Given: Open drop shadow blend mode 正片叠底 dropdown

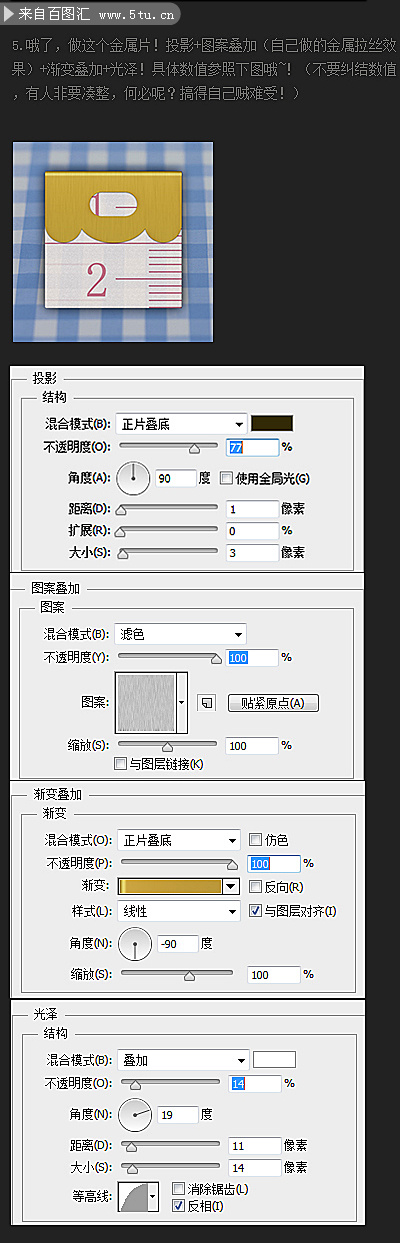Looking at the screenshot, I should [181, 423].
